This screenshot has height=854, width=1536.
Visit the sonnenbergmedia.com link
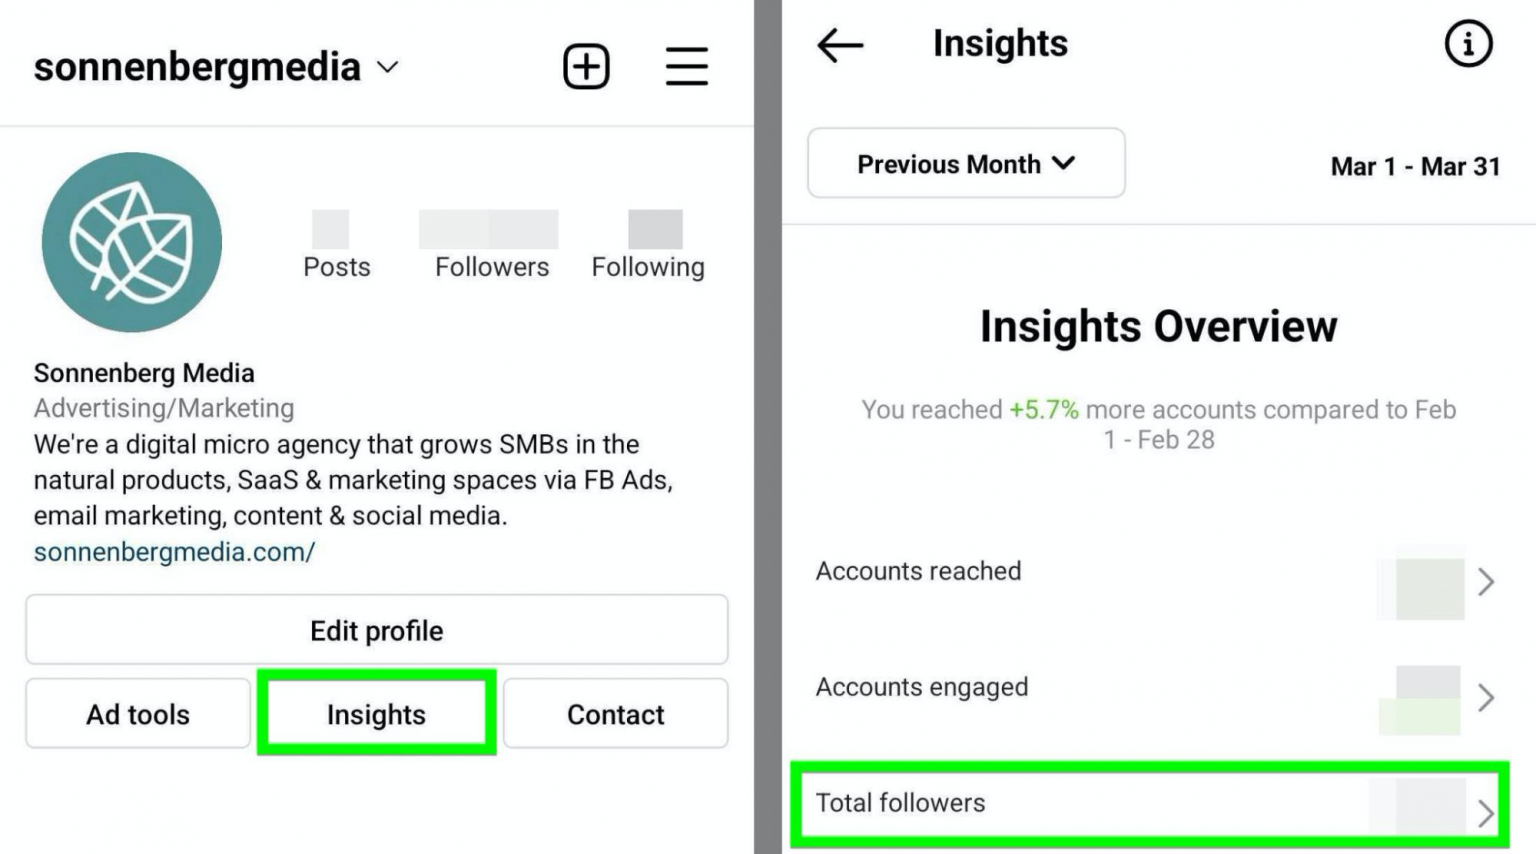[x=174, y=552]
